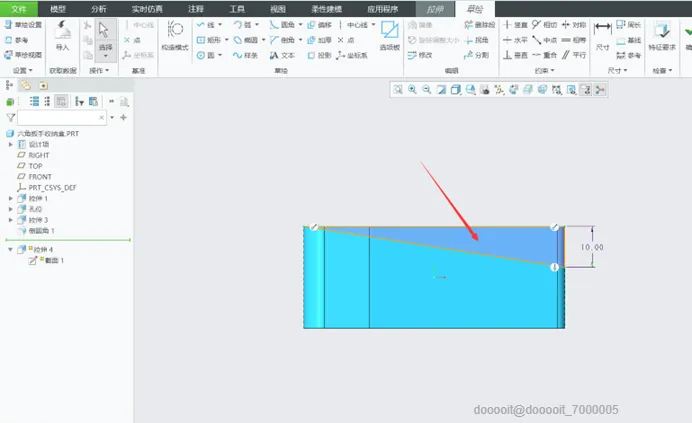Open the 应用程序 ribbon tab
This screenshot has width=692, height=423.
pyautogui.click(x=383, y=9)
